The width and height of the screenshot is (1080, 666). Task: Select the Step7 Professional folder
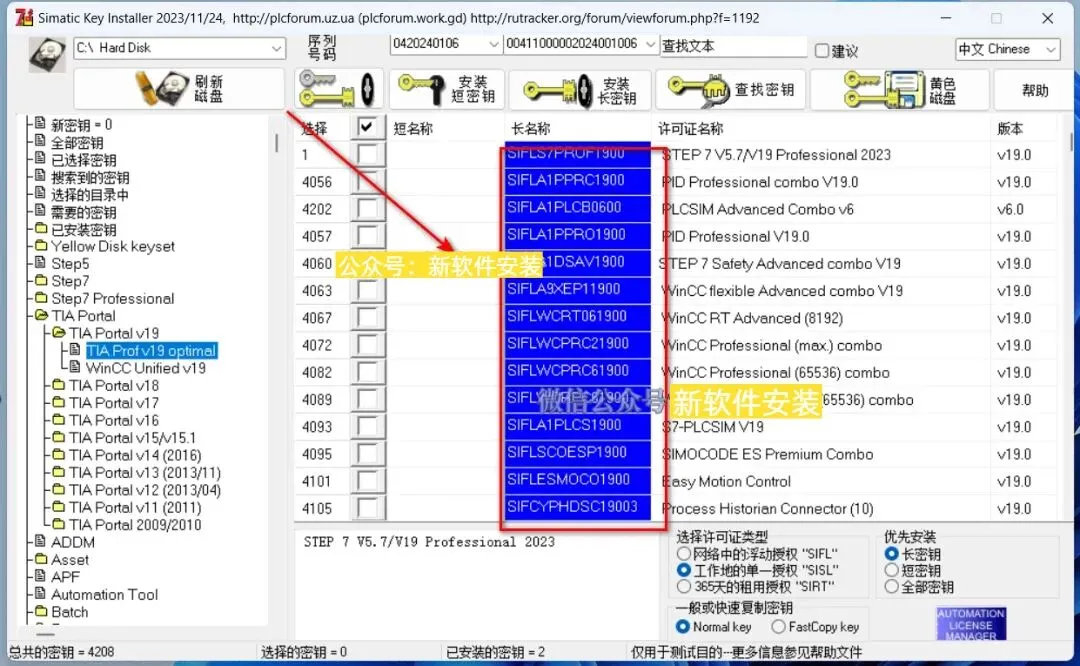pos(112,298)
